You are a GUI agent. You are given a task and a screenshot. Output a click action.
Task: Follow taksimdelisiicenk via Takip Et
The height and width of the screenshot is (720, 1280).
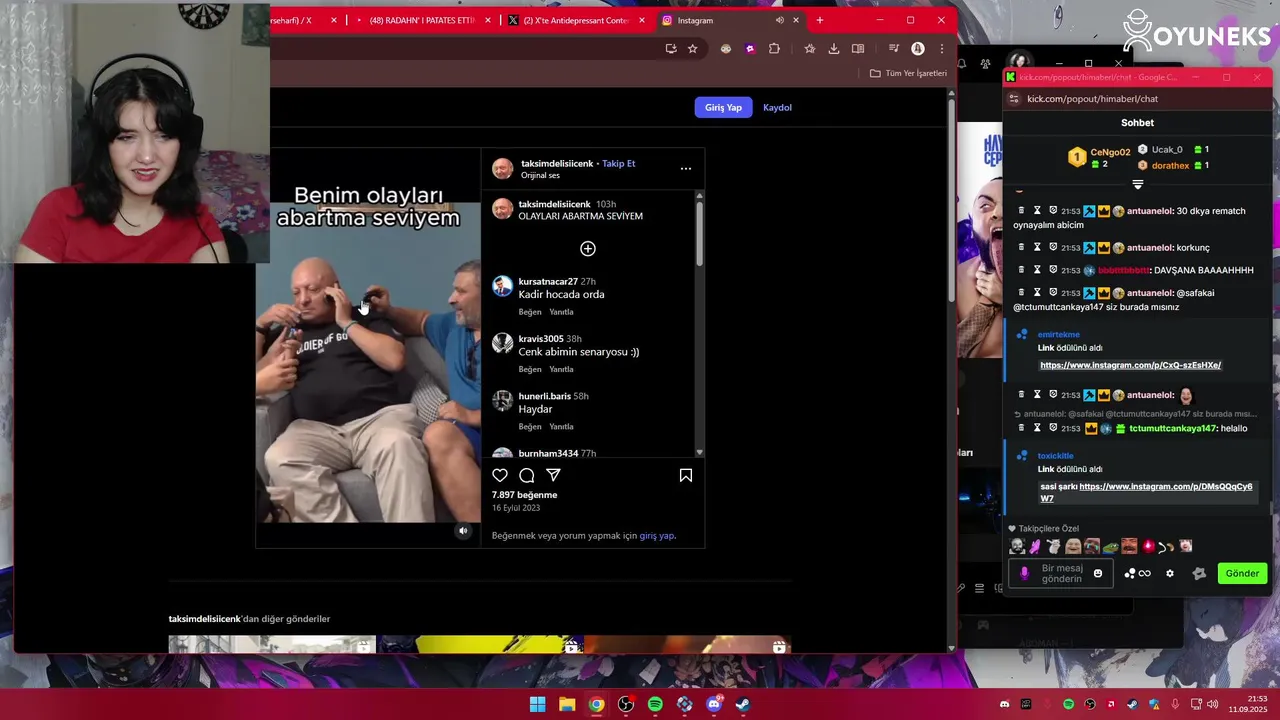pos(618,164)
